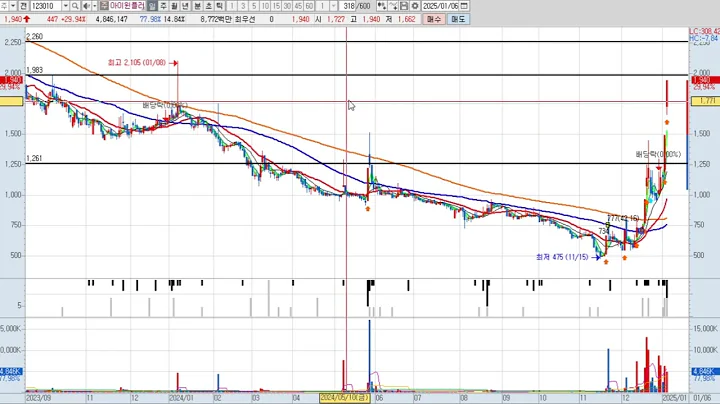Image resolution: width=720 pixels, height=404 pixels.
Task: Click the line chart add indicator icon
Action: point(393,6)
